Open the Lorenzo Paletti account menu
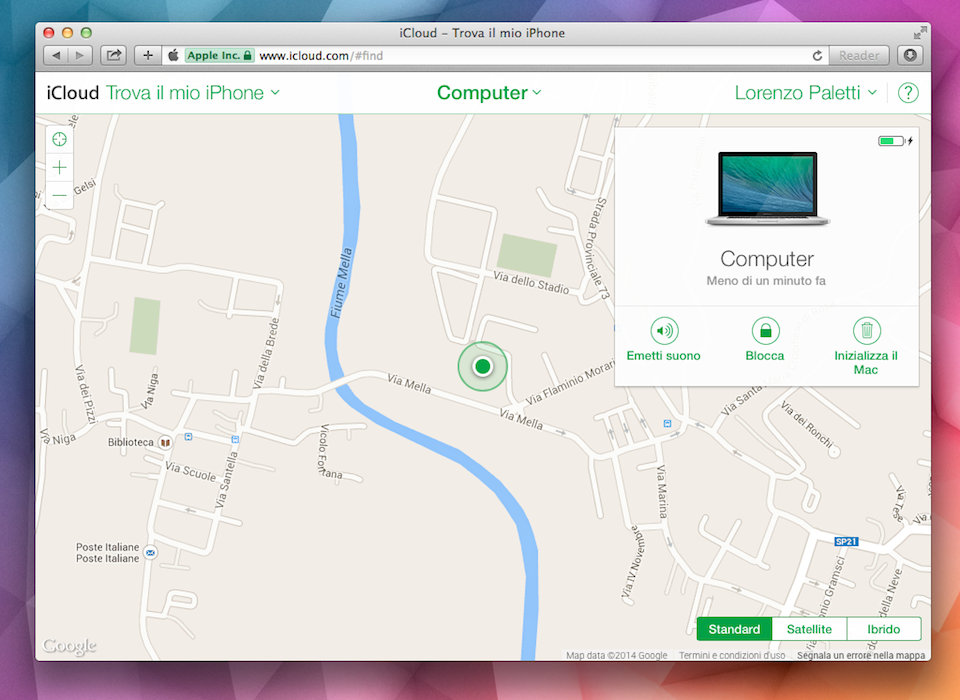This screenshot has width=960, height=700. (x=806, y=93)
